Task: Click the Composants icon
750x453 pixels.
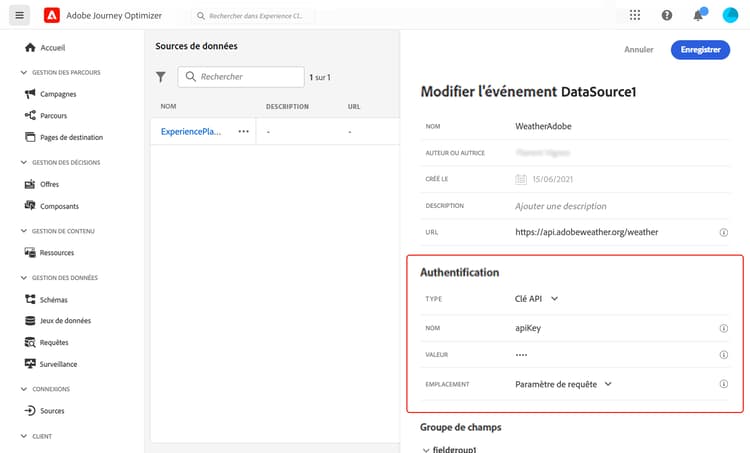Action: (x=30, y=206)
